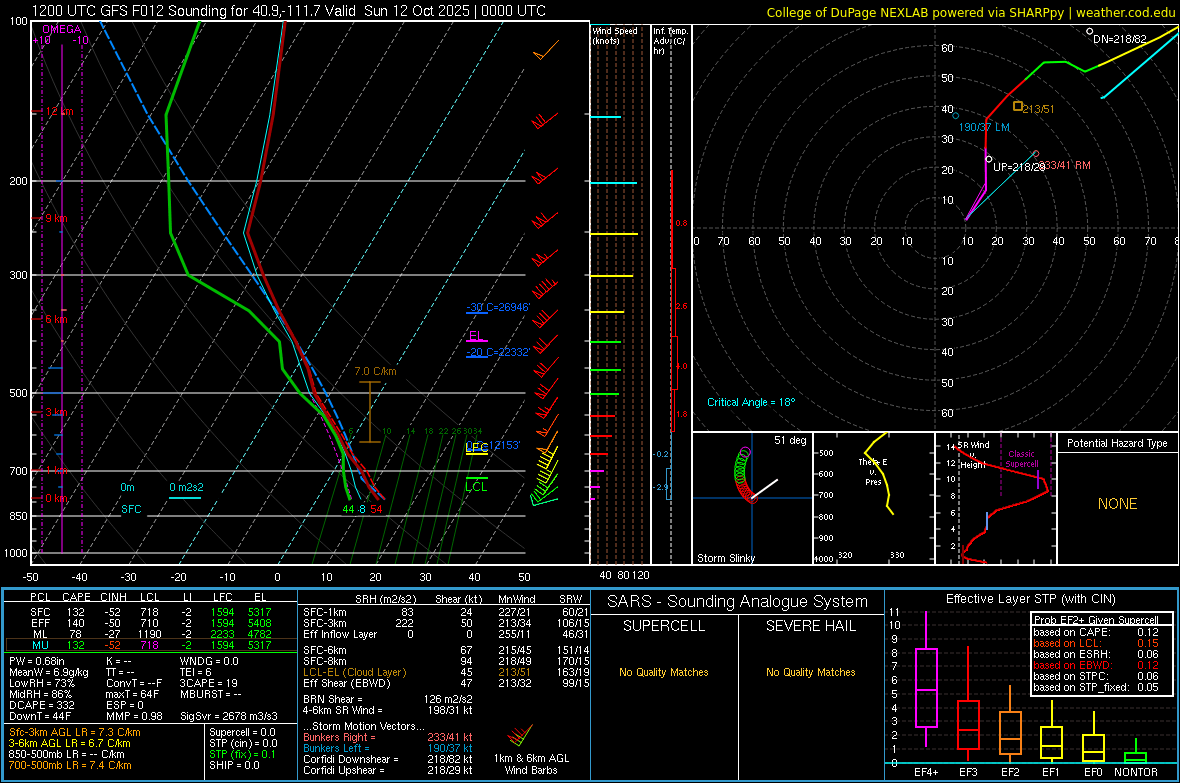Click the orange square 213/51 hodograph marker
The width and height of the screenshot is (1180, 783).
[x=1017, y=106]
